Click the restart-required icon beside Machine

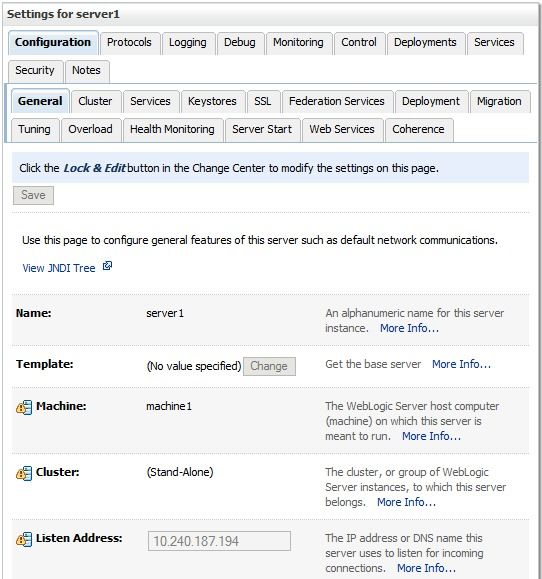pos(24,407)
